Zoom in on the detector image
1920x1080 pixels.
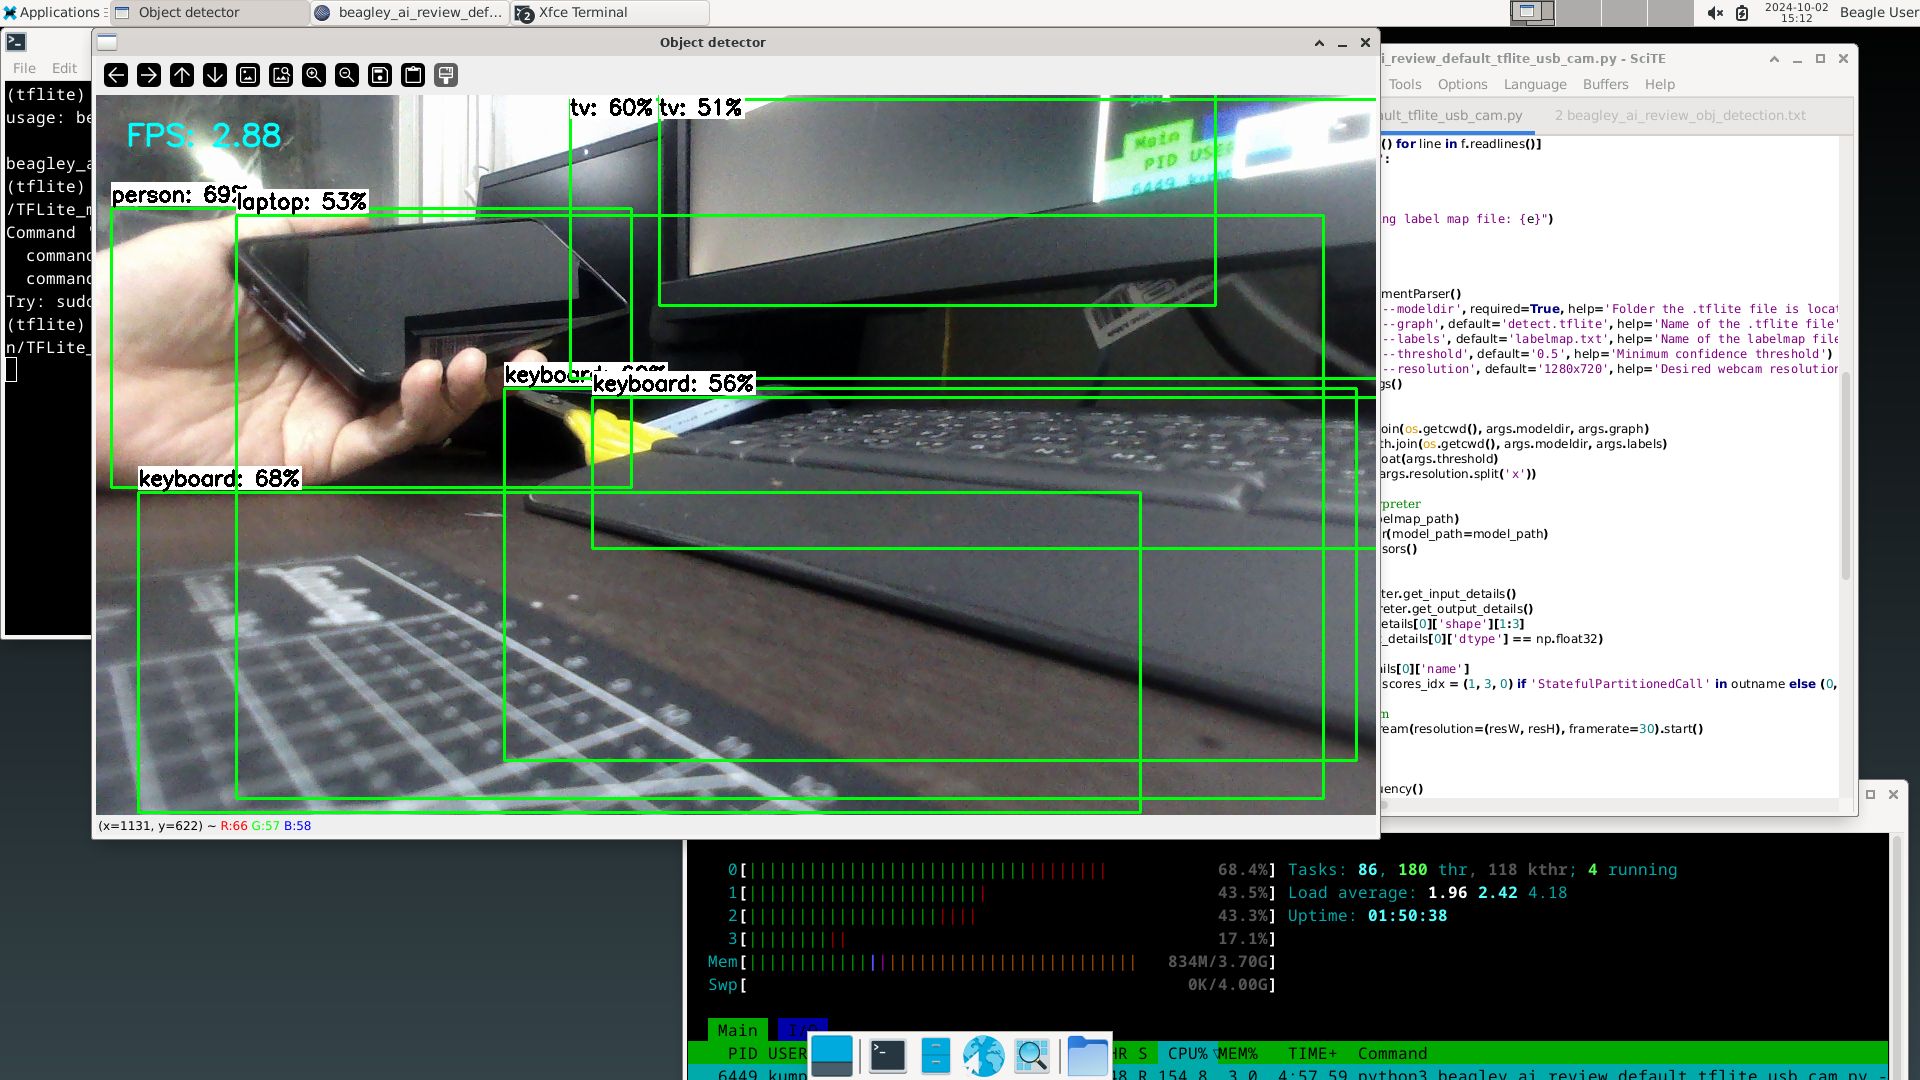[x=314, y=75]
